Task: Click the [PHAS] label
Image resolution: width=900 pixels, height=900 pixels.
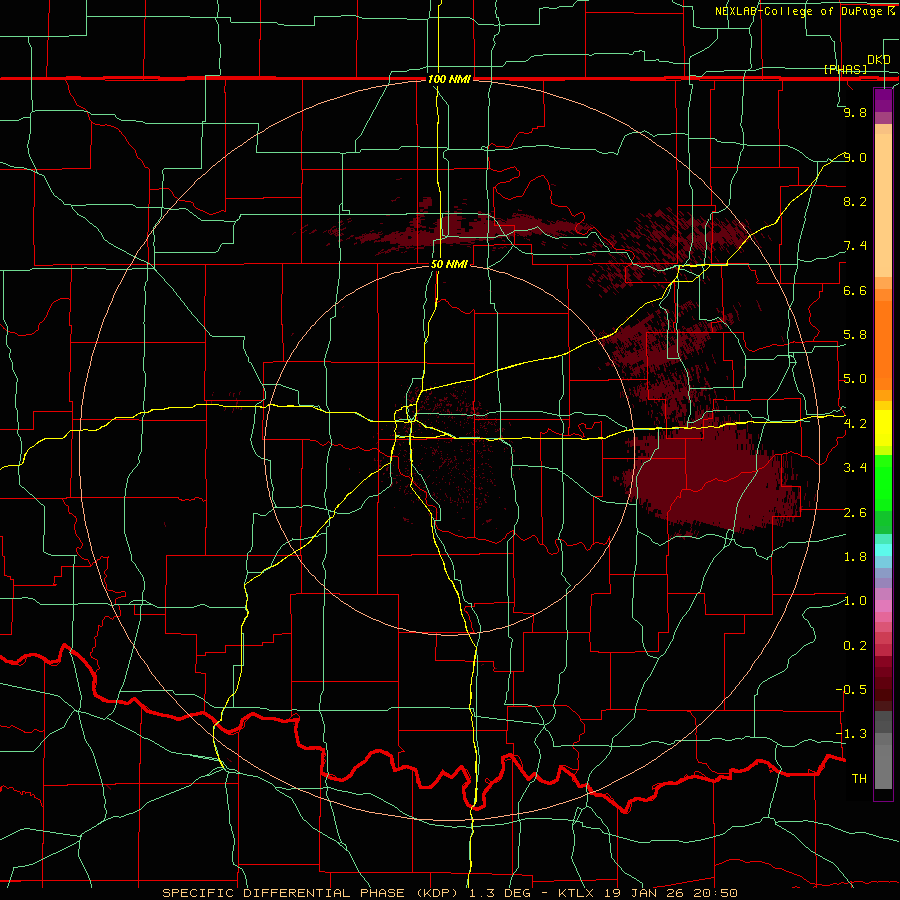Action: point(845,69)
